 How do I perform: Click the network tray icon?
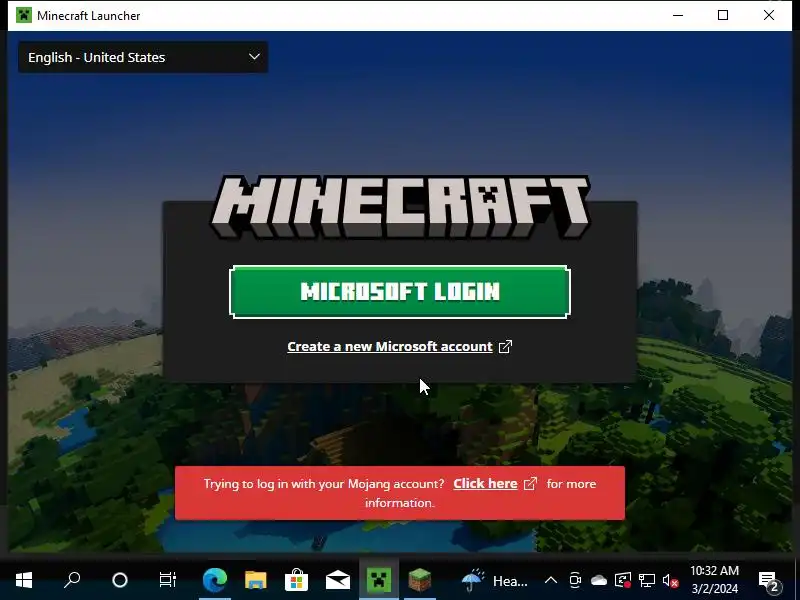647,580
